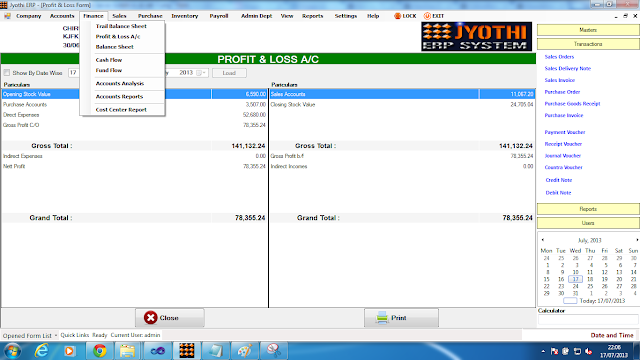Open the year 2013 date dropdown
640x360 pixels.
pyautogui.click(x=200, y=73)
